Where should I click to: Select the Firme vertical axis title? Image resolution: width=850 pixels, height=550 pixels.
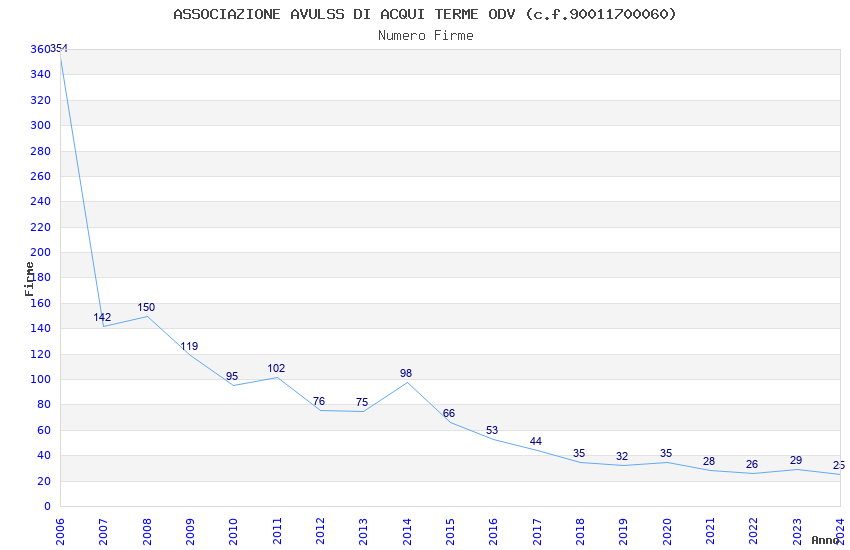(29, 279)
